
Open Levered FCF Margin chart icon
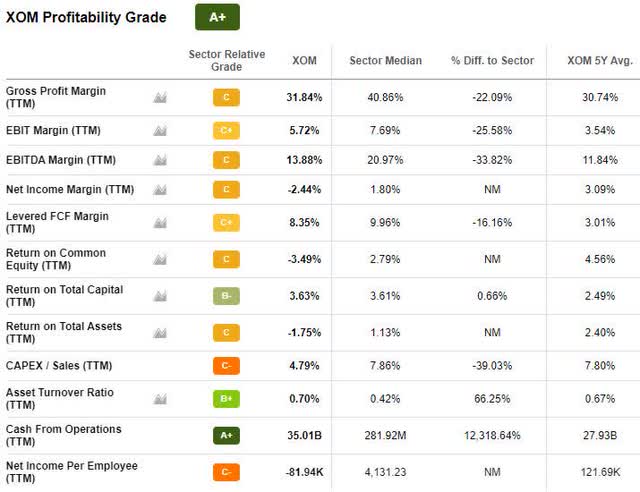(x=160, y=223)
